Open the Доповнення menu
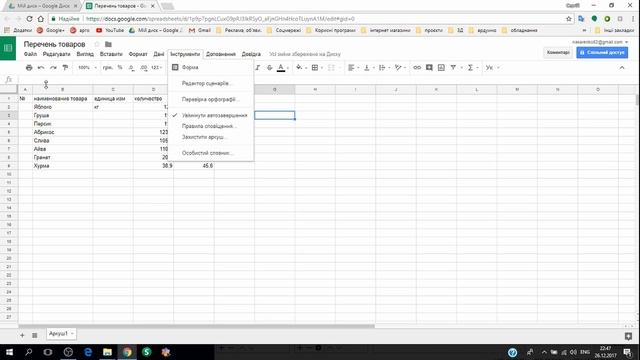 [221, 54]
